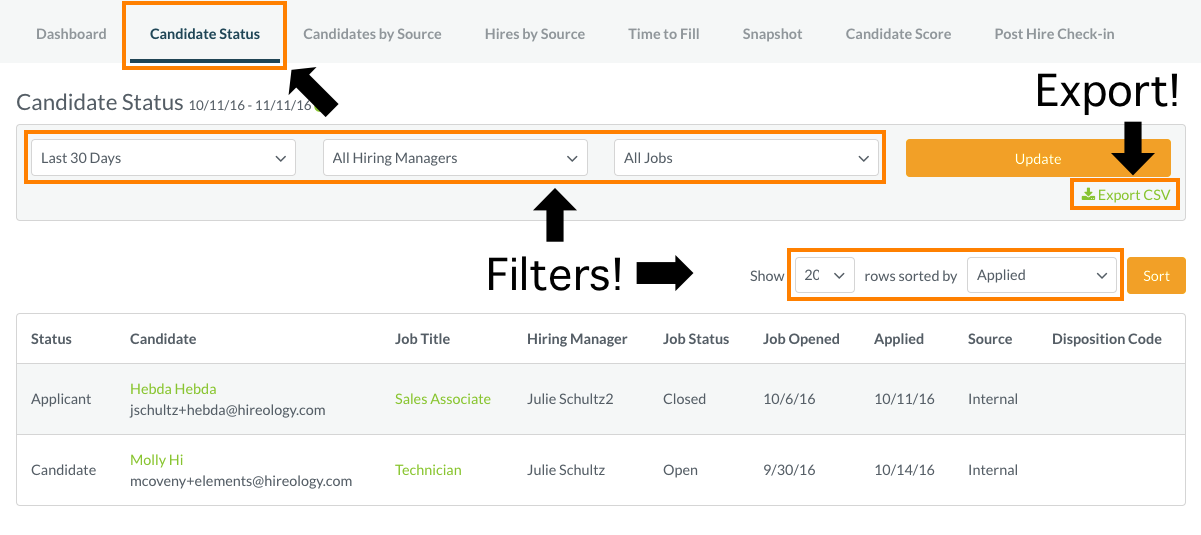Click the orange Update button
Image resolution: width=1201 pixels, height=535 pixels.
pos(1038,158)
